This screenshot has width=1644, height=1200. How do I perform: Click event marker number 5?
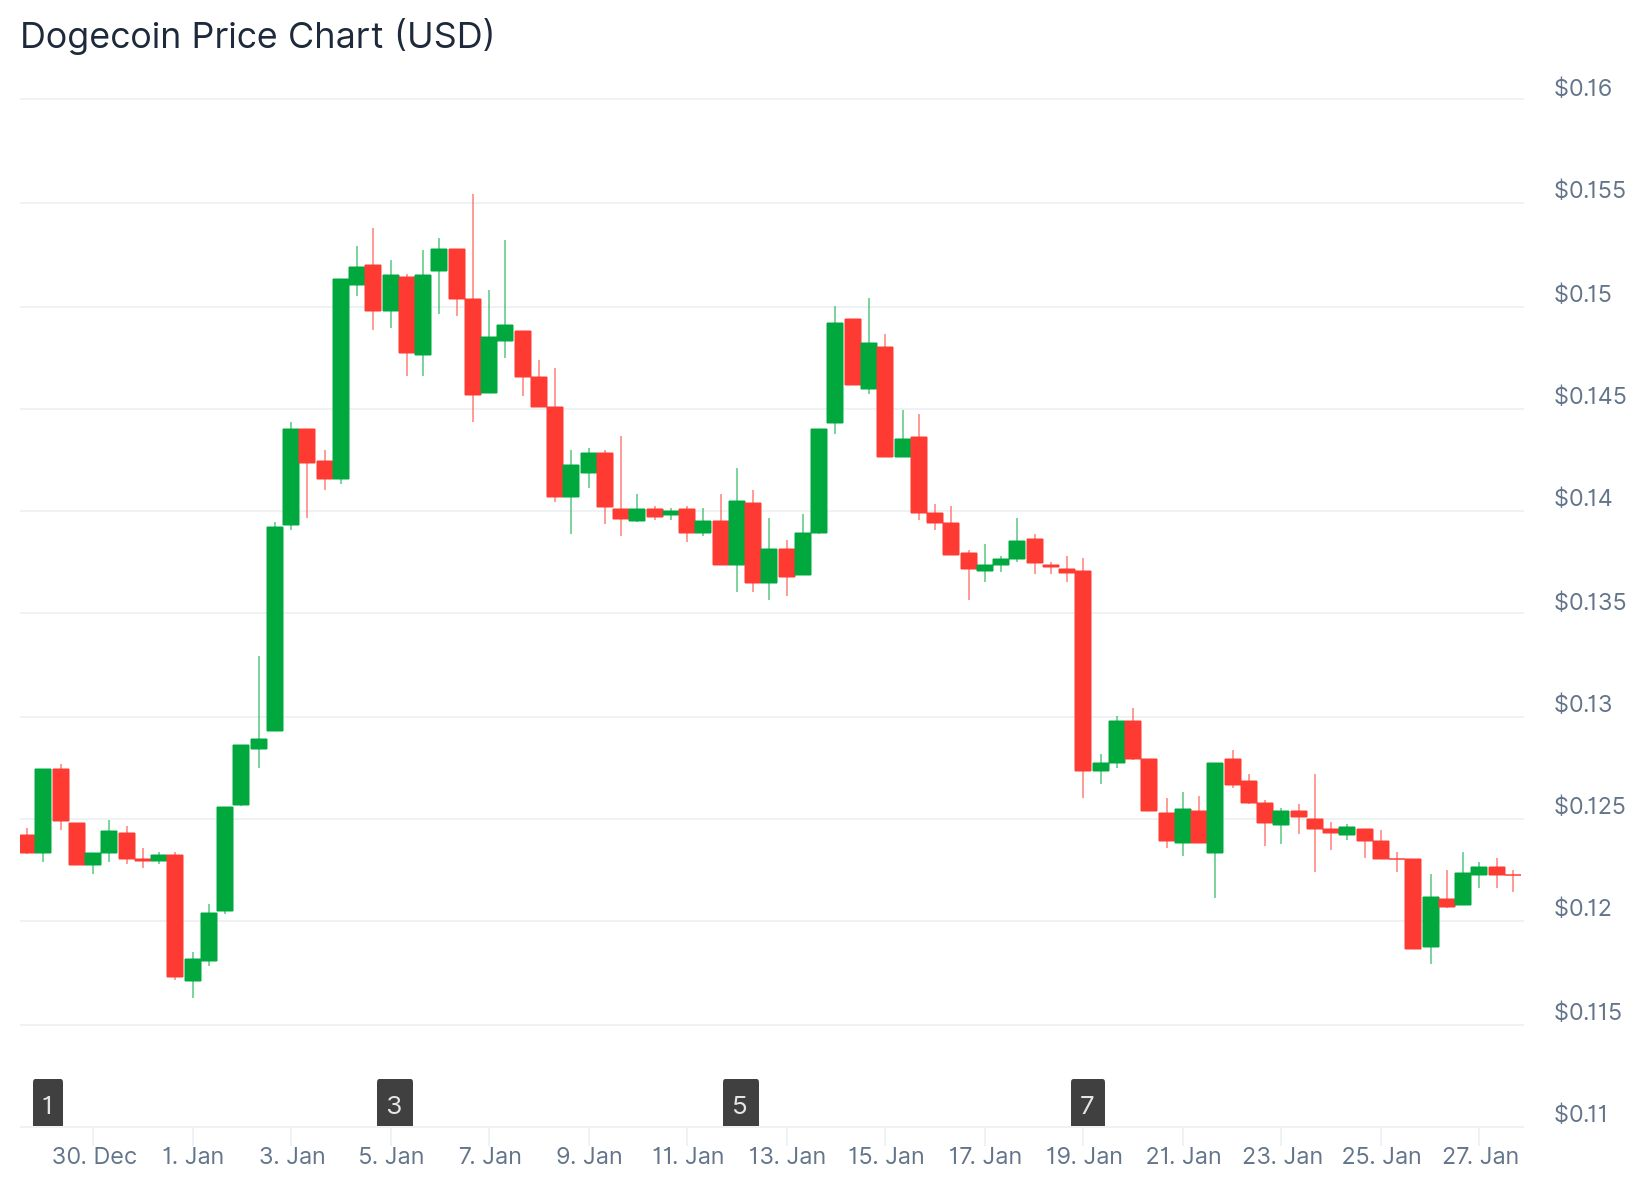click(x=740, y=1103)
